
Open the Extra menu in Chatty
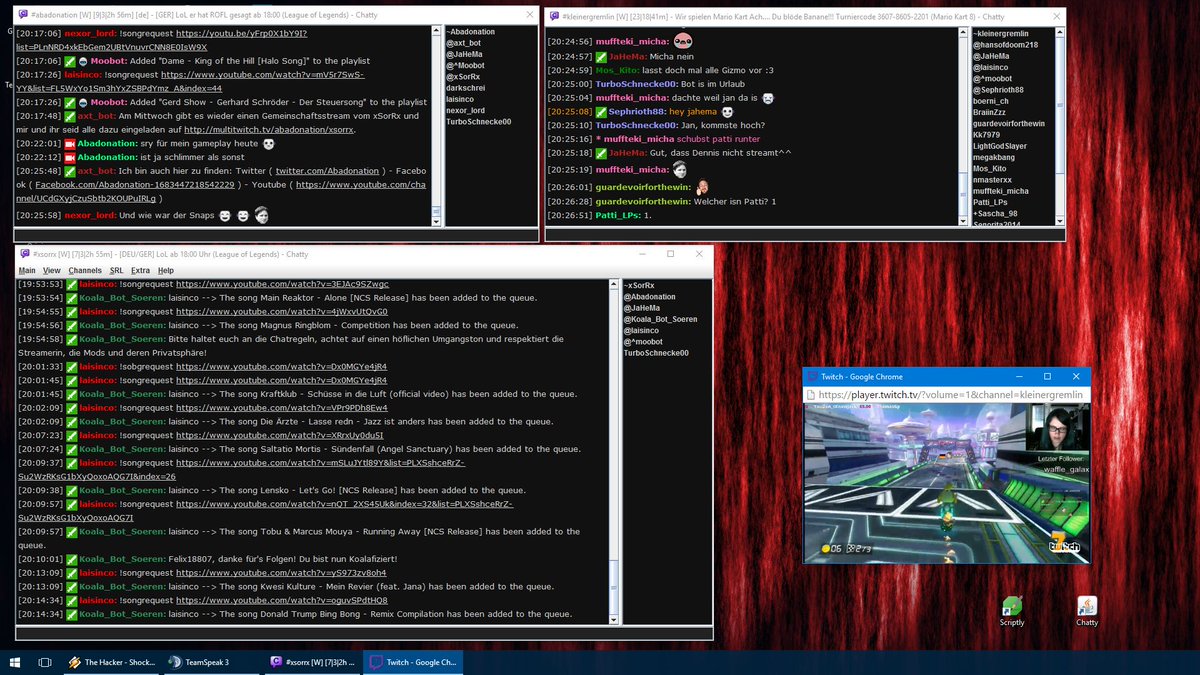[142, 270]
